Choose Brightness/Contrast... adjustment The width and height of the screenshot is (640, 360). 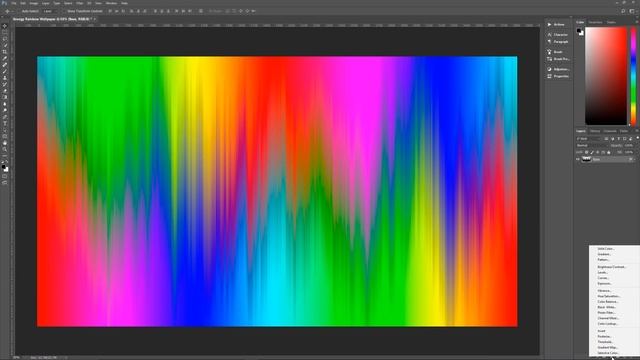tap(611, 267)
